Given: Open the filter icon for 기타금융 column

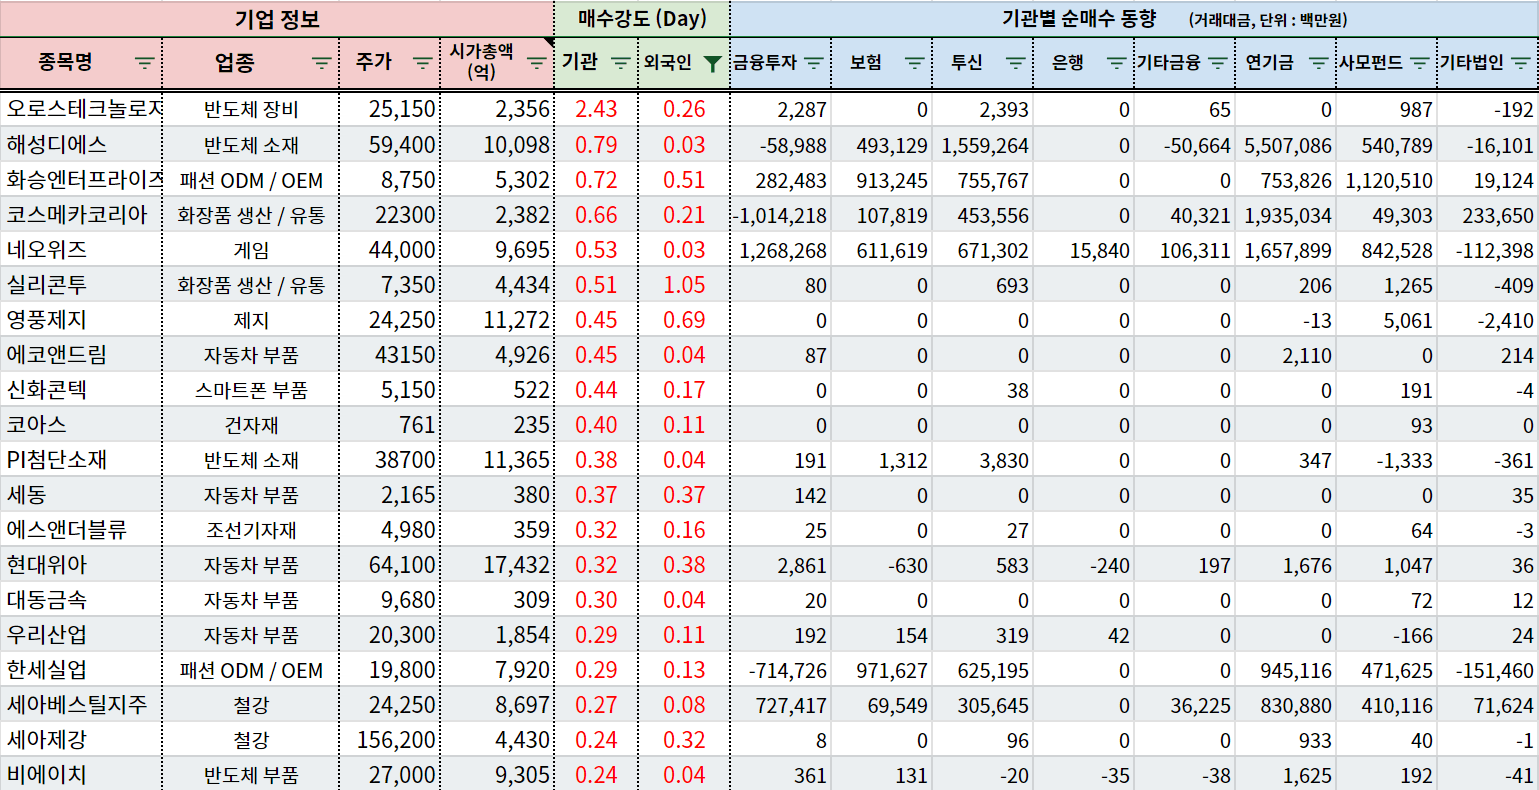Looking at the screenshot, I should [1218, 63].
